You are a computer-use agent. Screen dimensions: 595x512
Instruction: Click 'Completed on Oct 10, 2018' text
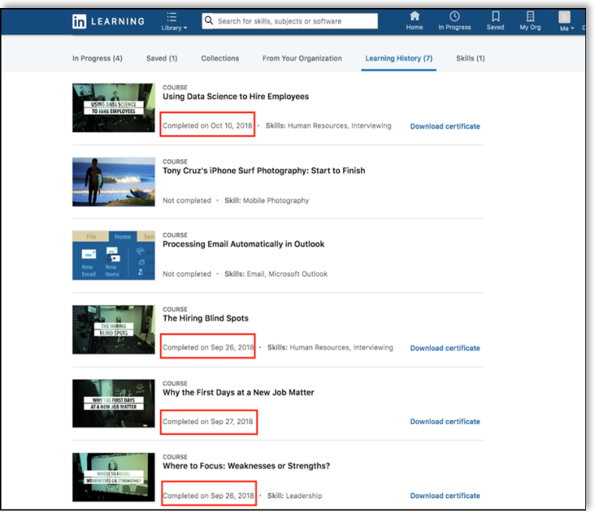[x=207, y=126]
